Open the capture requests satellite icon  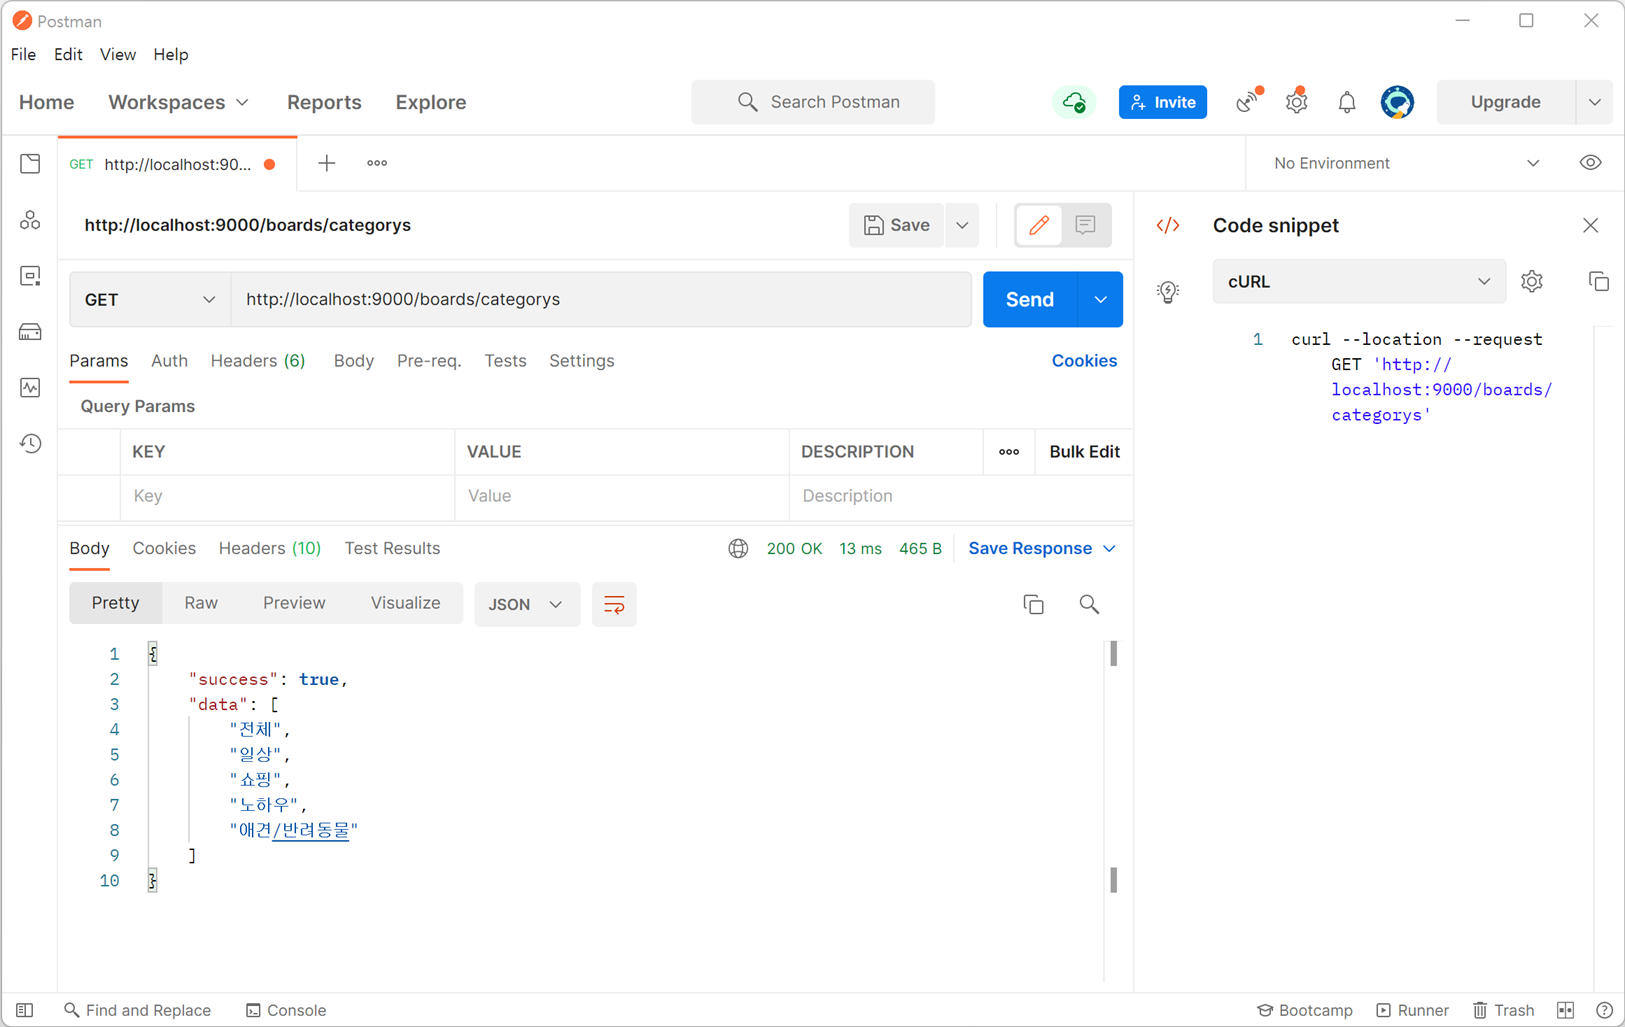(1248, 101)
